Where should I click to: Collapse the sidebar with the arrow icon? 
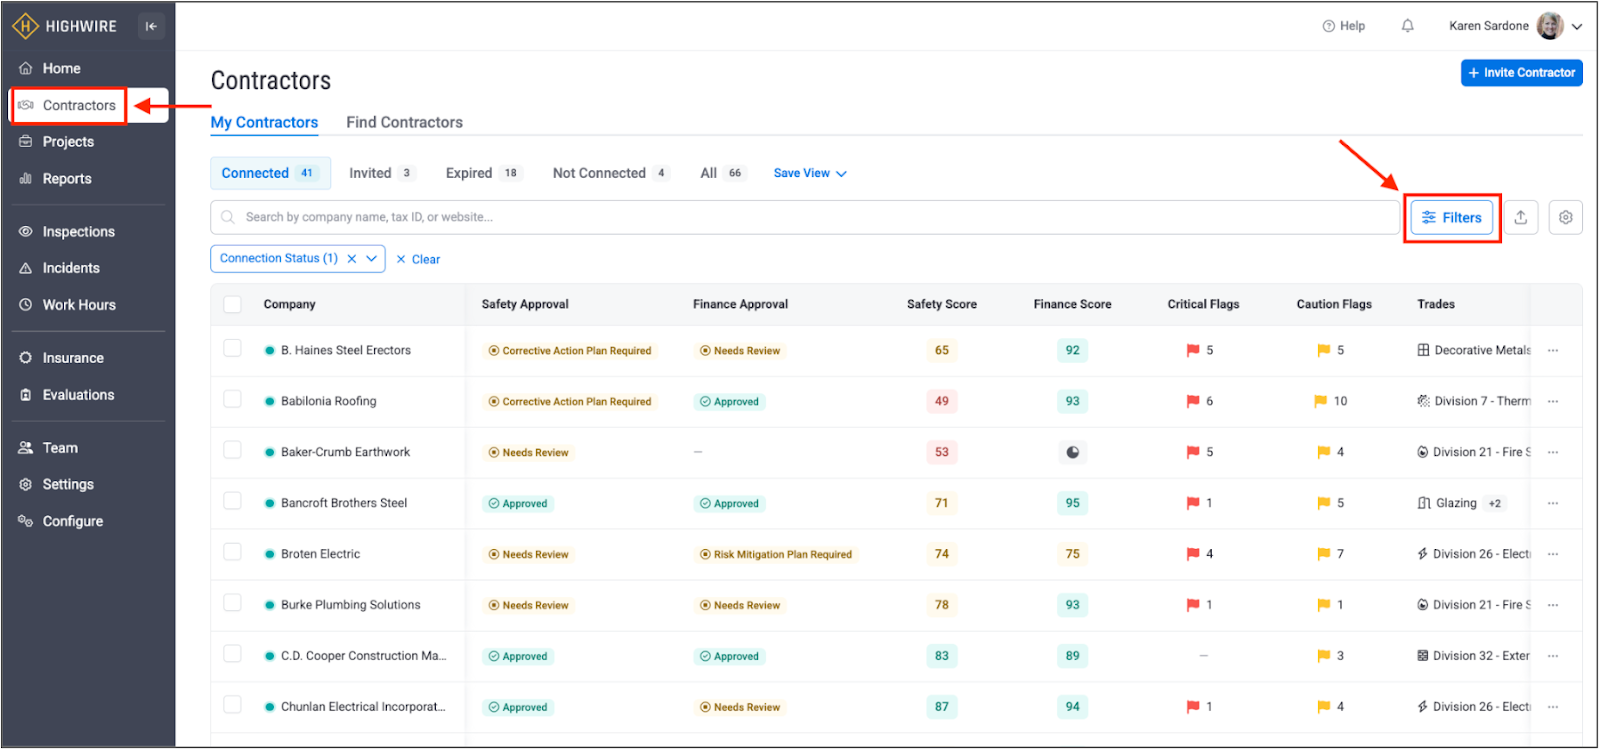point(151,26)
